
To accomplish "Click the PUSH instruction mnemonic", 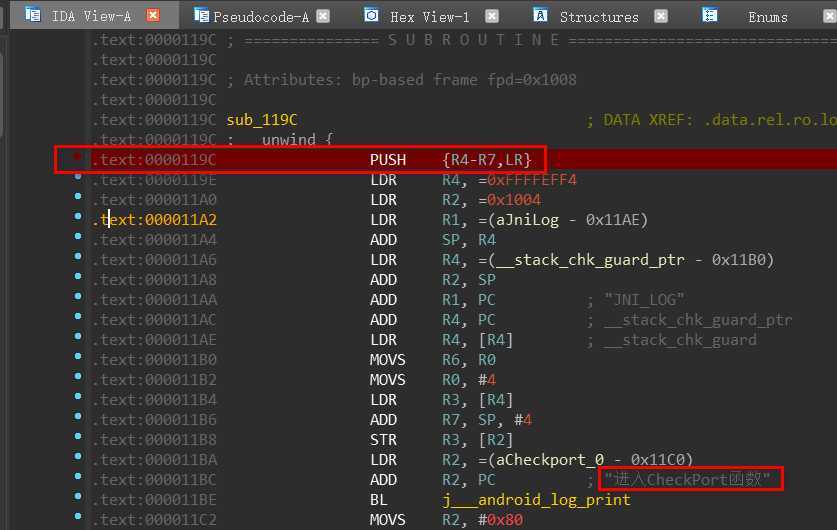I will 388,160.
